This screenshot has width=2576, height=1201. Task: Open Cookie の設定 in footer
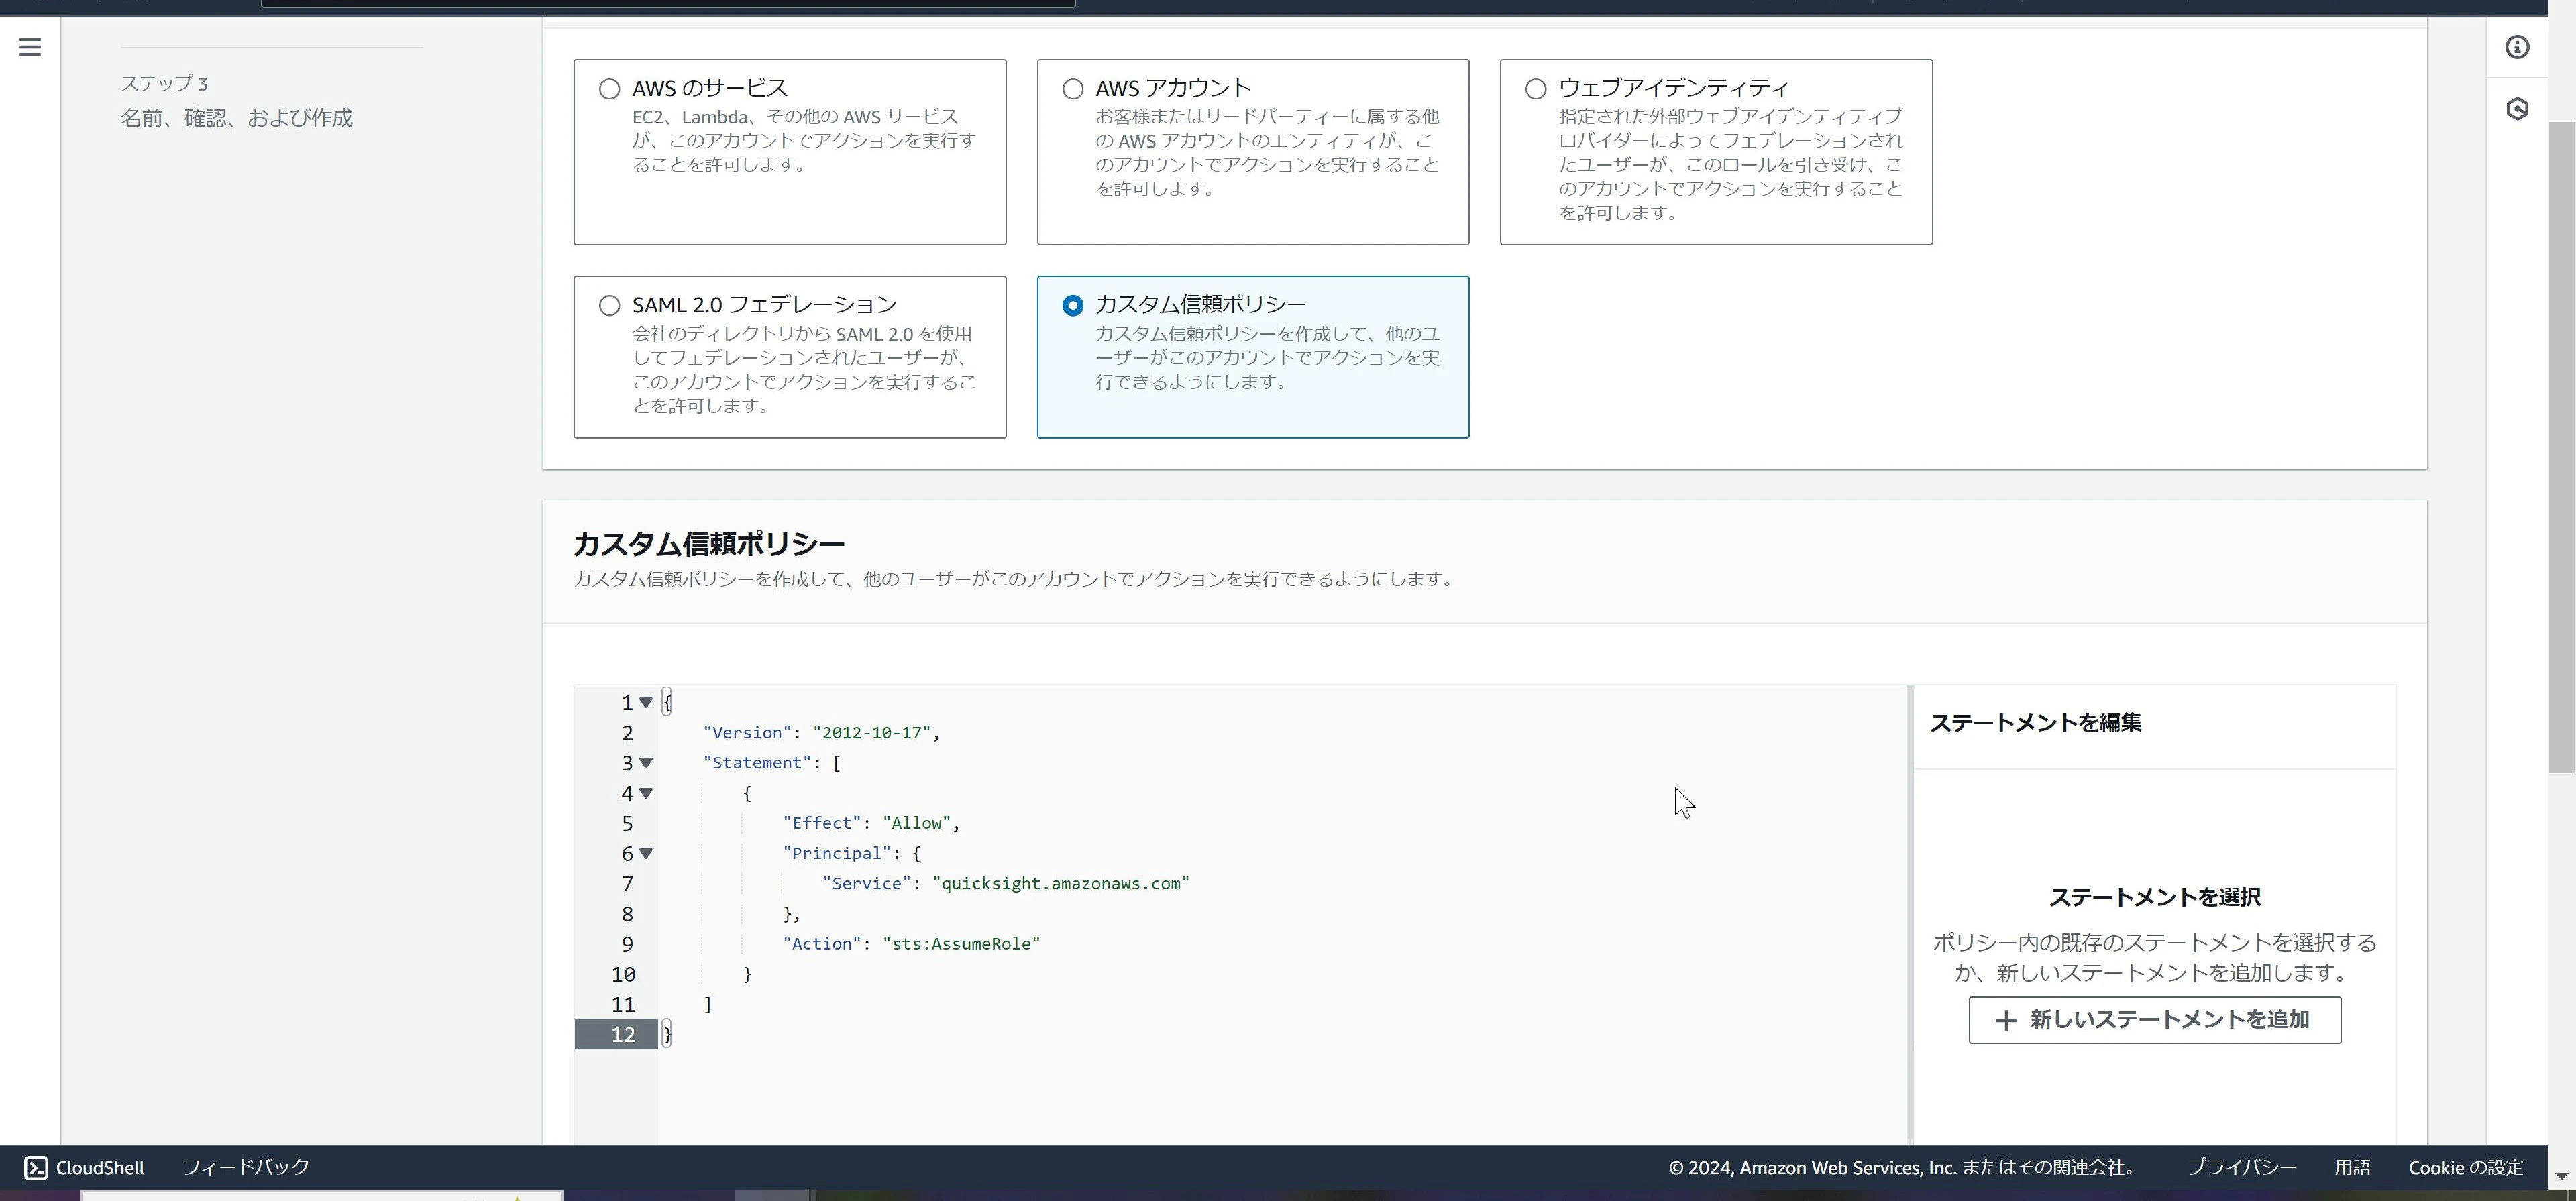click(x=2465, y=1167)
